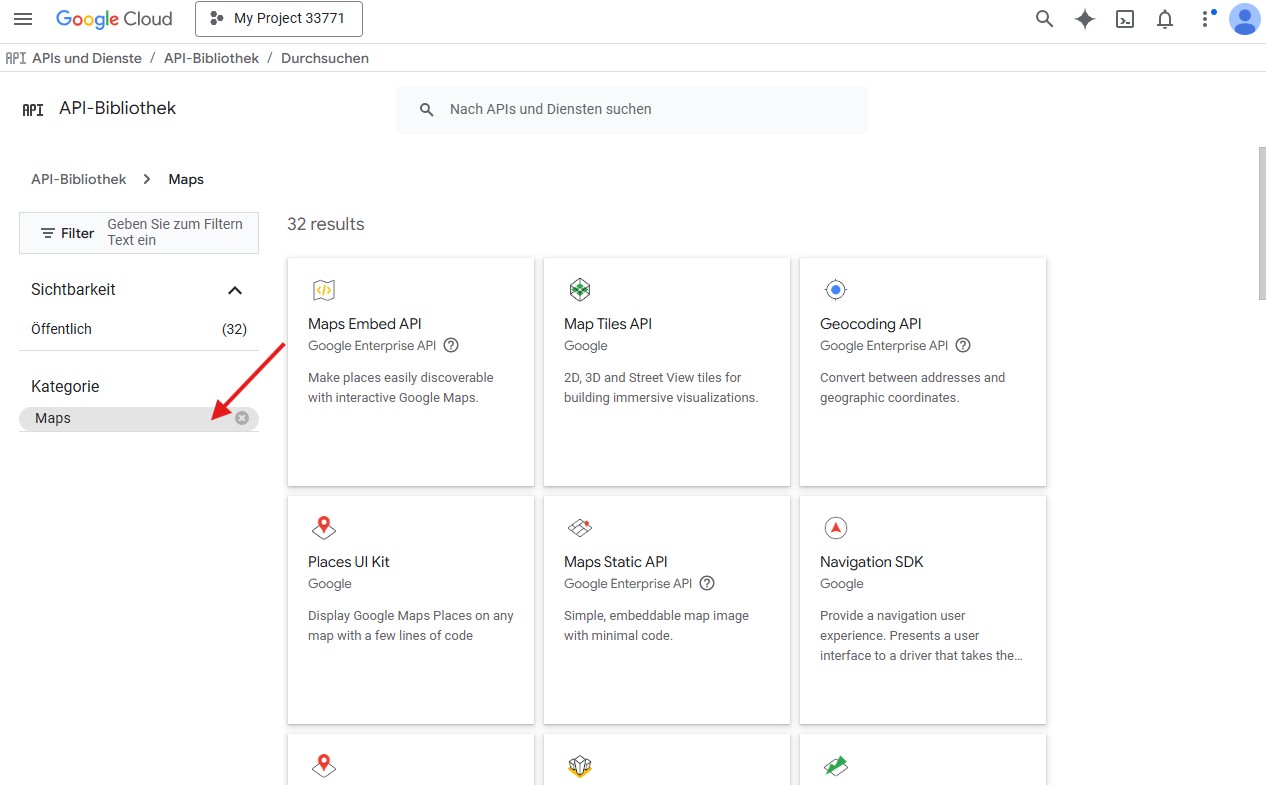Click the Filter text input field
The height and width of the screenshot is (785, 1266).
[x=177, y=232]
